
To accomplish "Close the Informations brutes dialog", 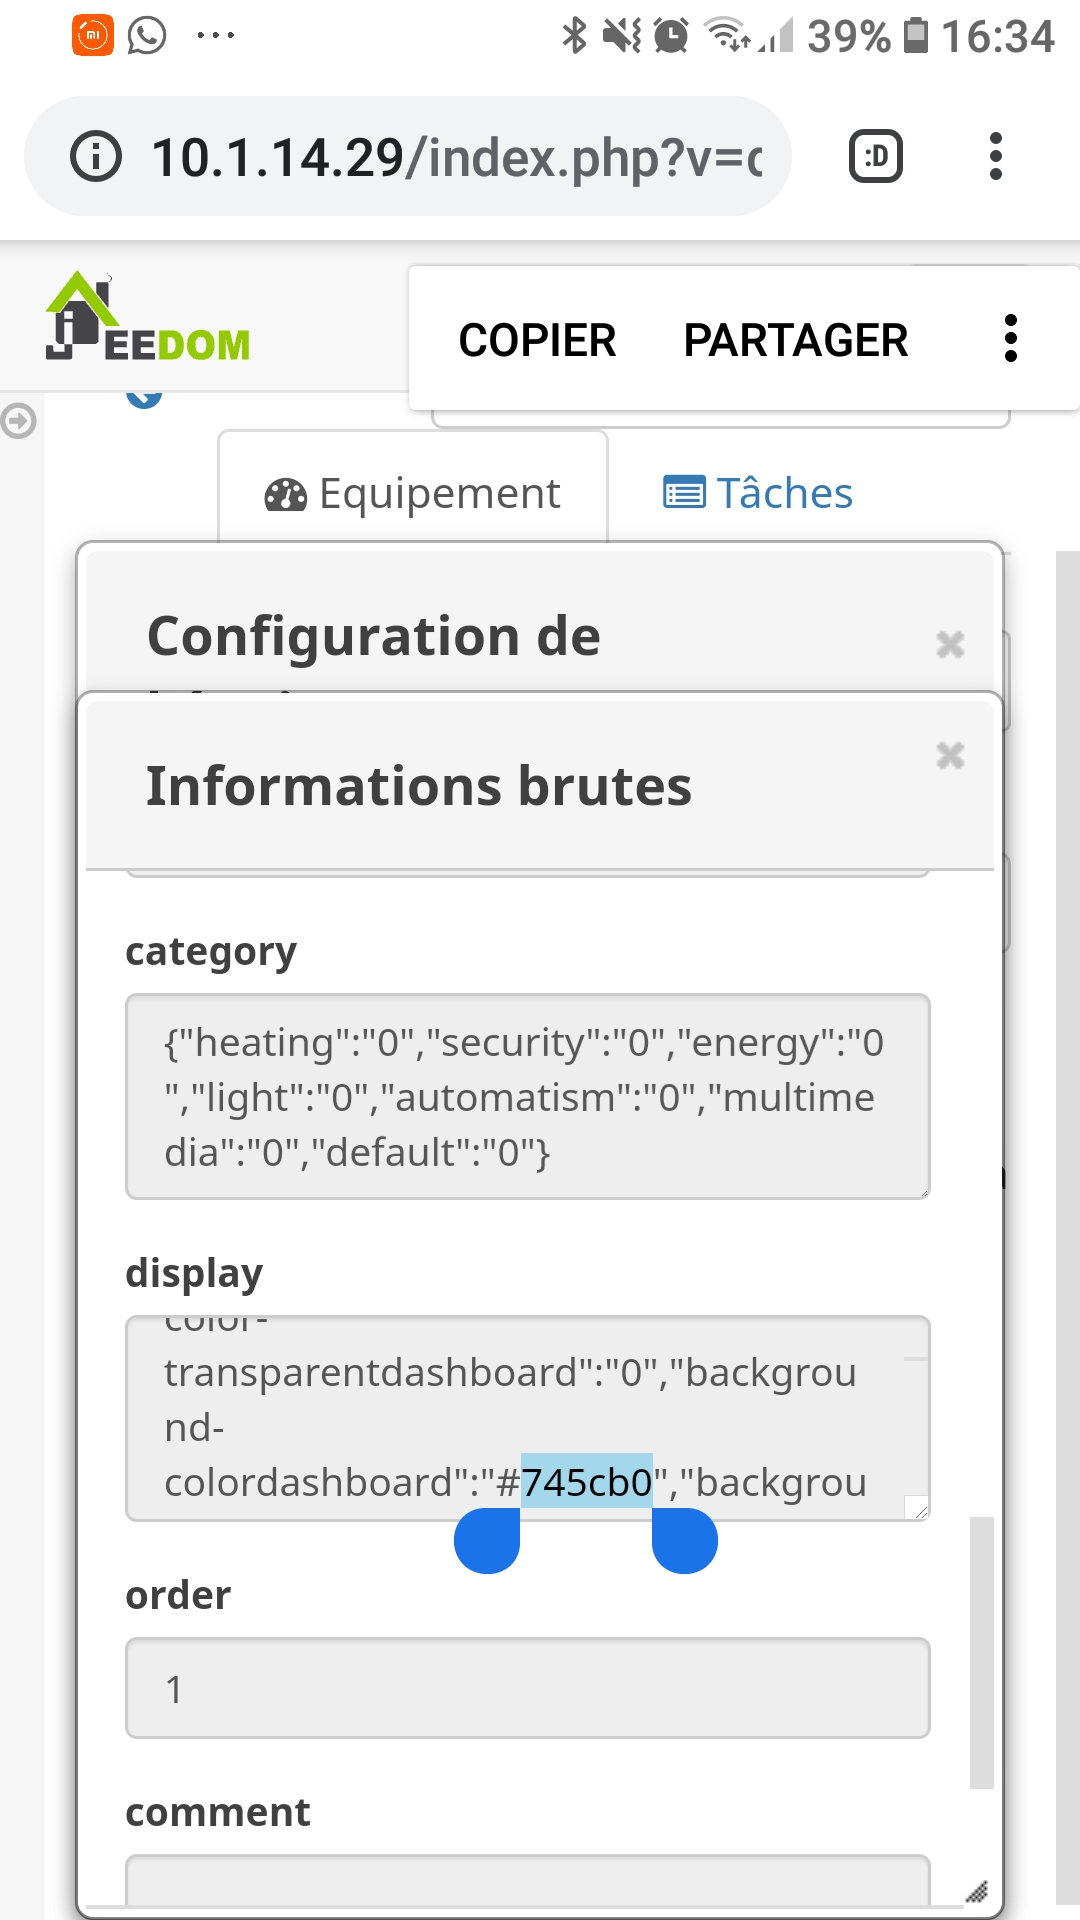I will (950, 757).
